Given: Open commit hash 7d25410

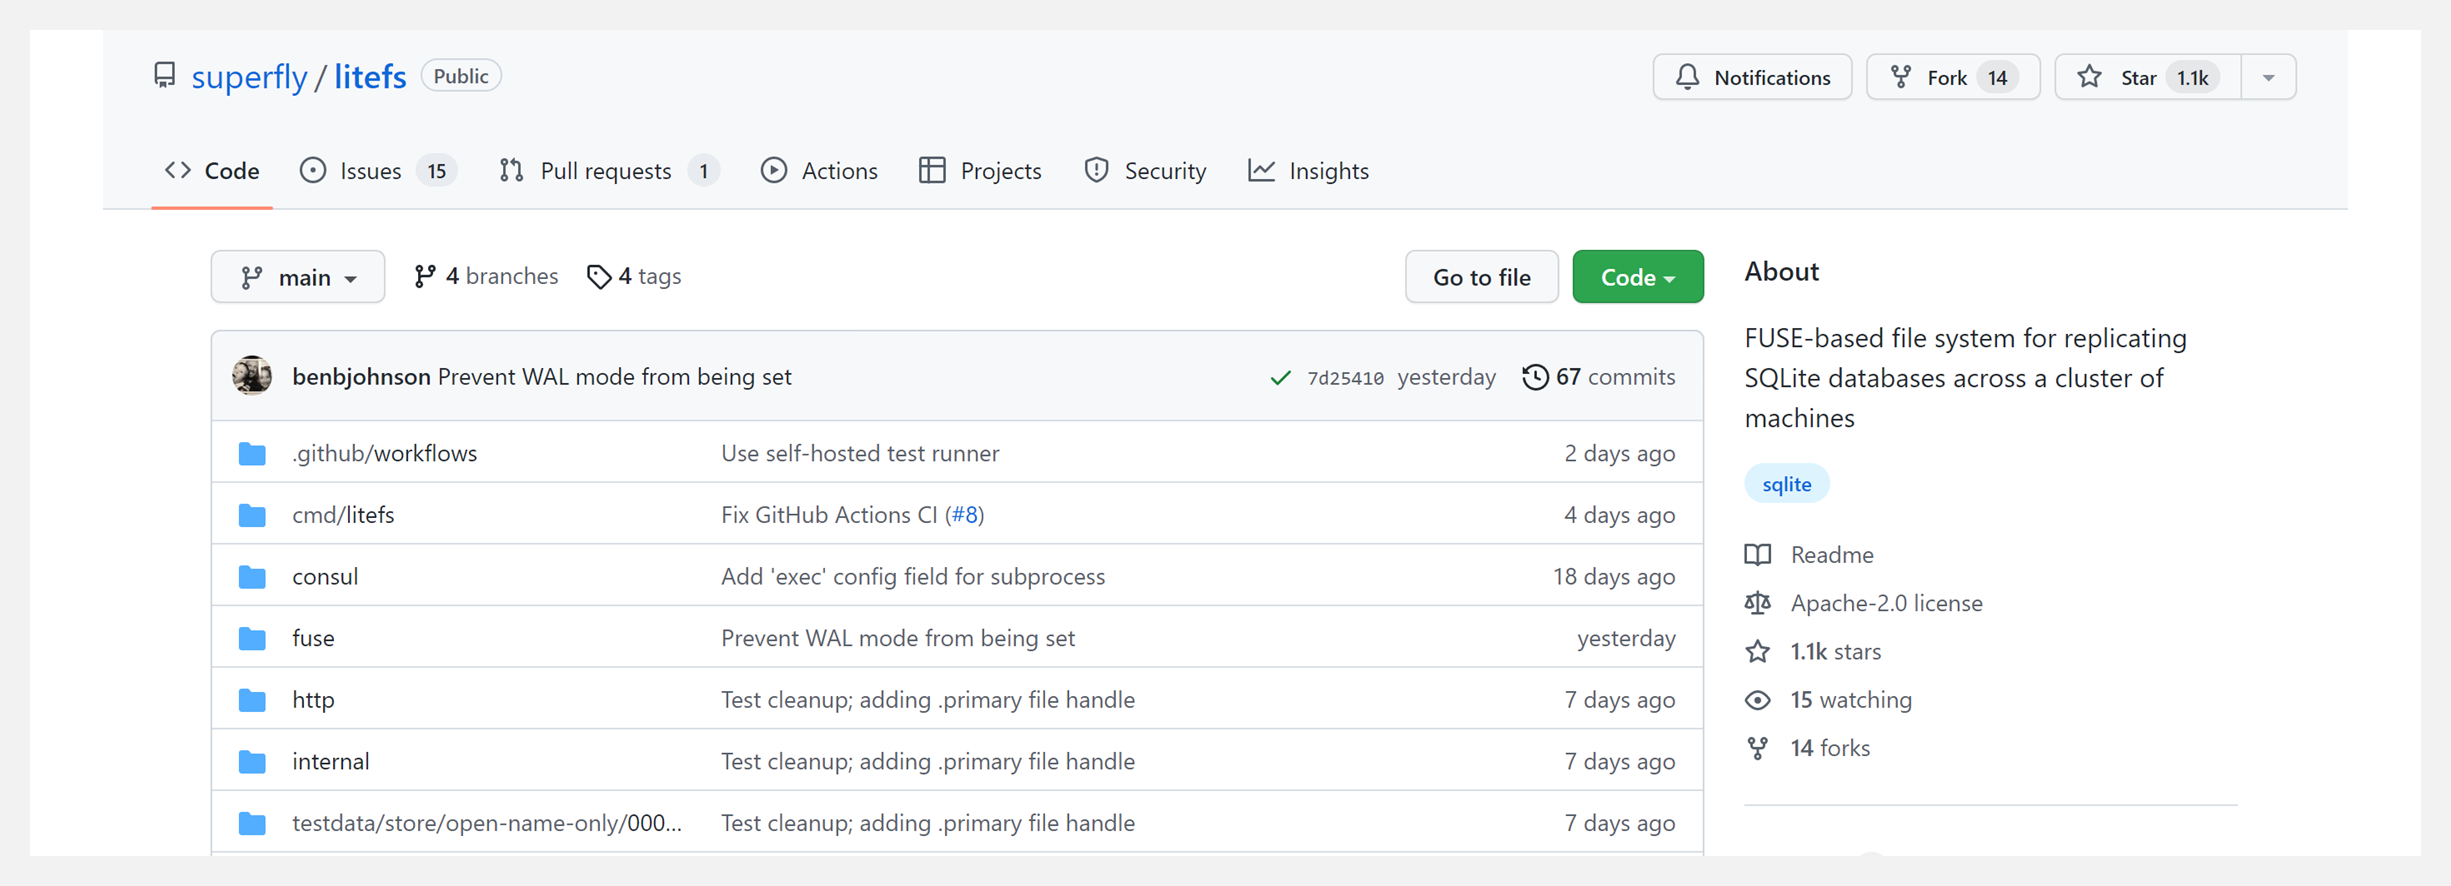Looking at the screenshot, I should [x=1345, y=378].
